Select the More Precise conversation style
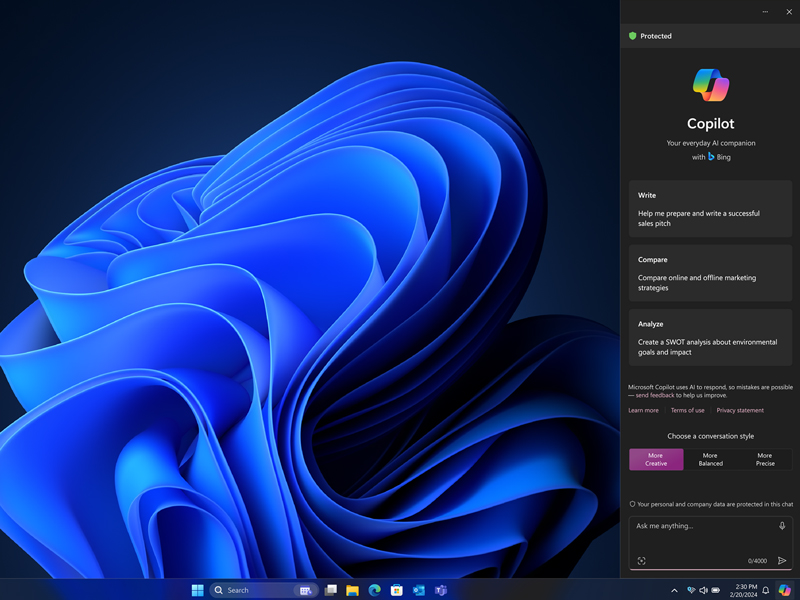Image resolution: width=800 pixels, height=600 pixels. (x=765, y=459)
